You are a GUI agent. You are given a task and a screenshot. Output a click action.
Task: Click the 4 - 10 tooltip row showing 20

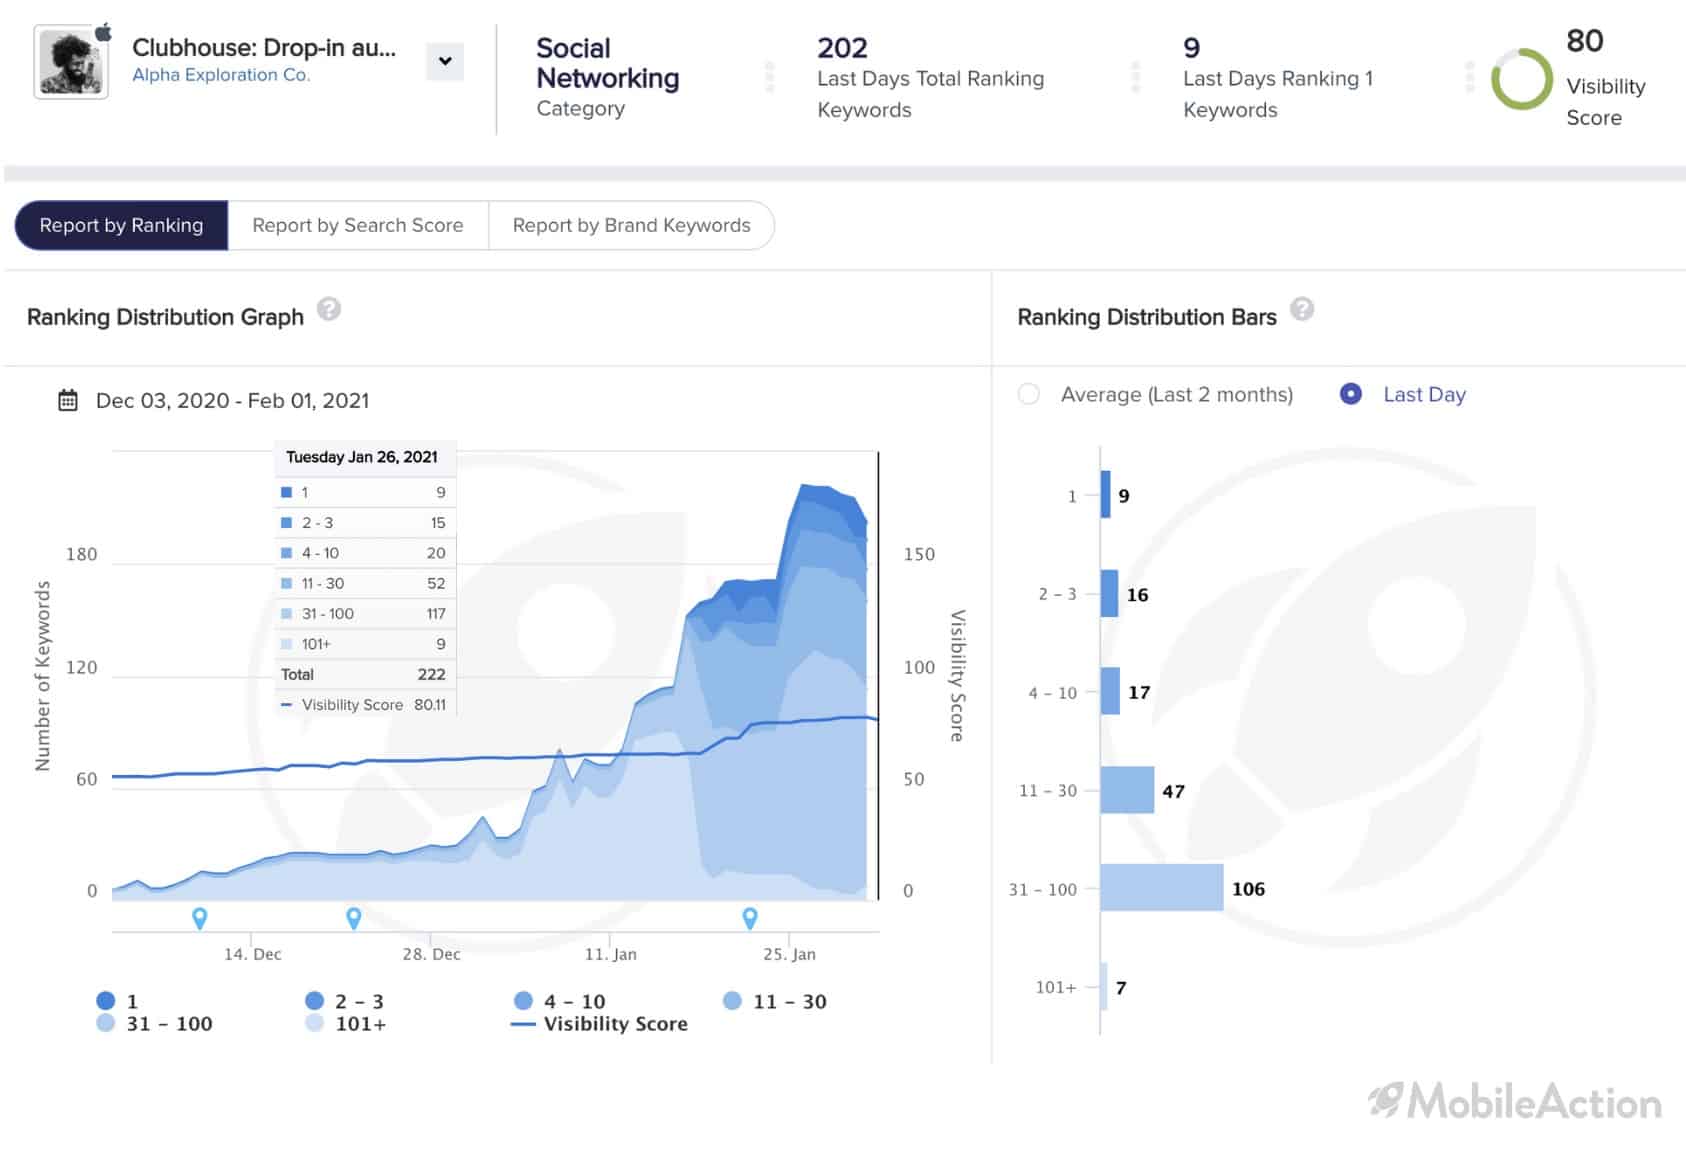pyautogui.click(x=364, y=553)
